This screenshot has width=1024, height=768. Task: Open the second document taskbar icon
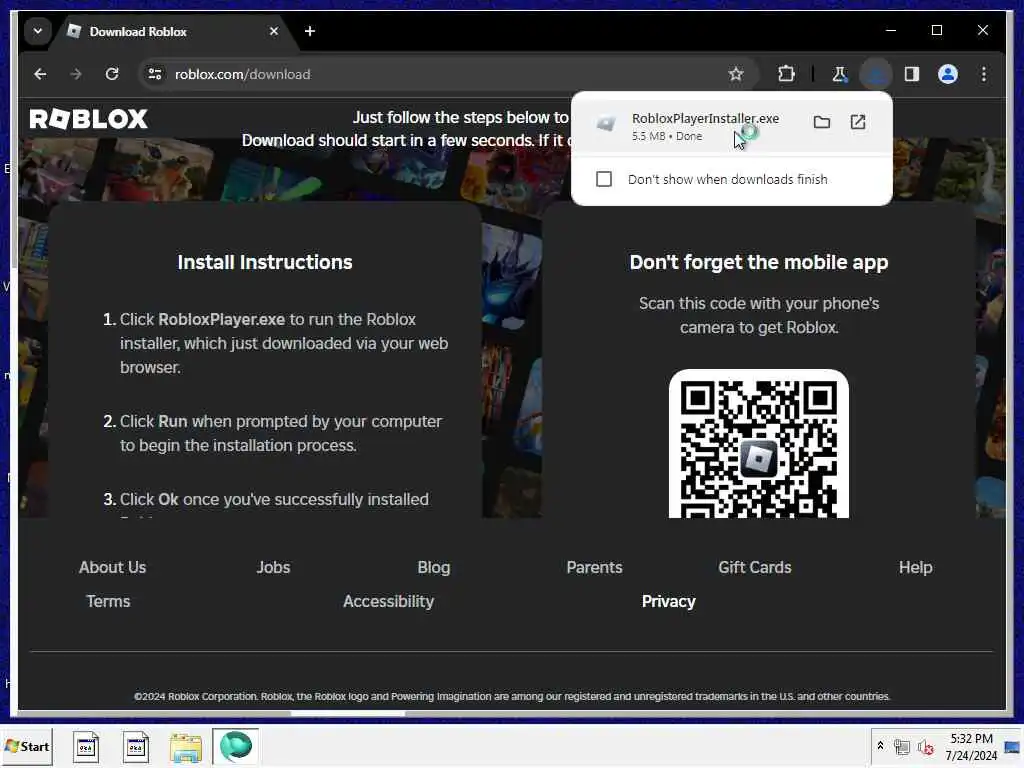[x=136, y=746]
